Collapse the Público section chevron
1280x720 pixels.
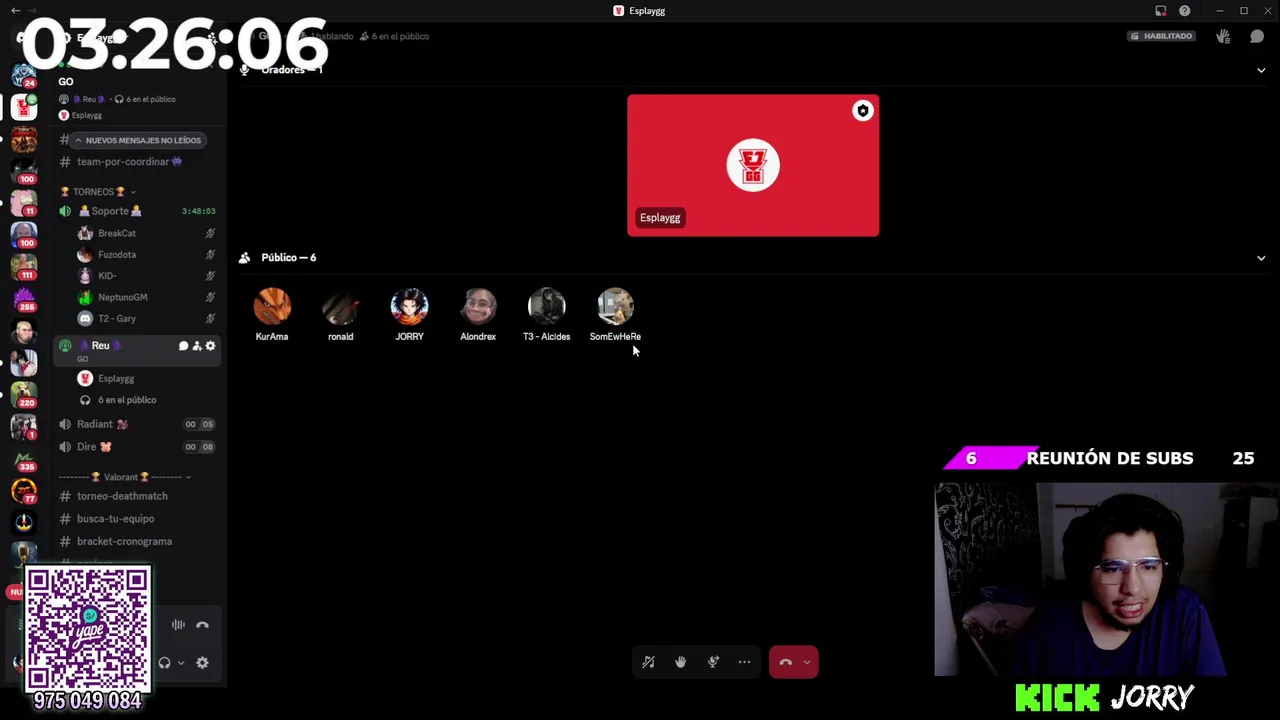[1261, 258]
